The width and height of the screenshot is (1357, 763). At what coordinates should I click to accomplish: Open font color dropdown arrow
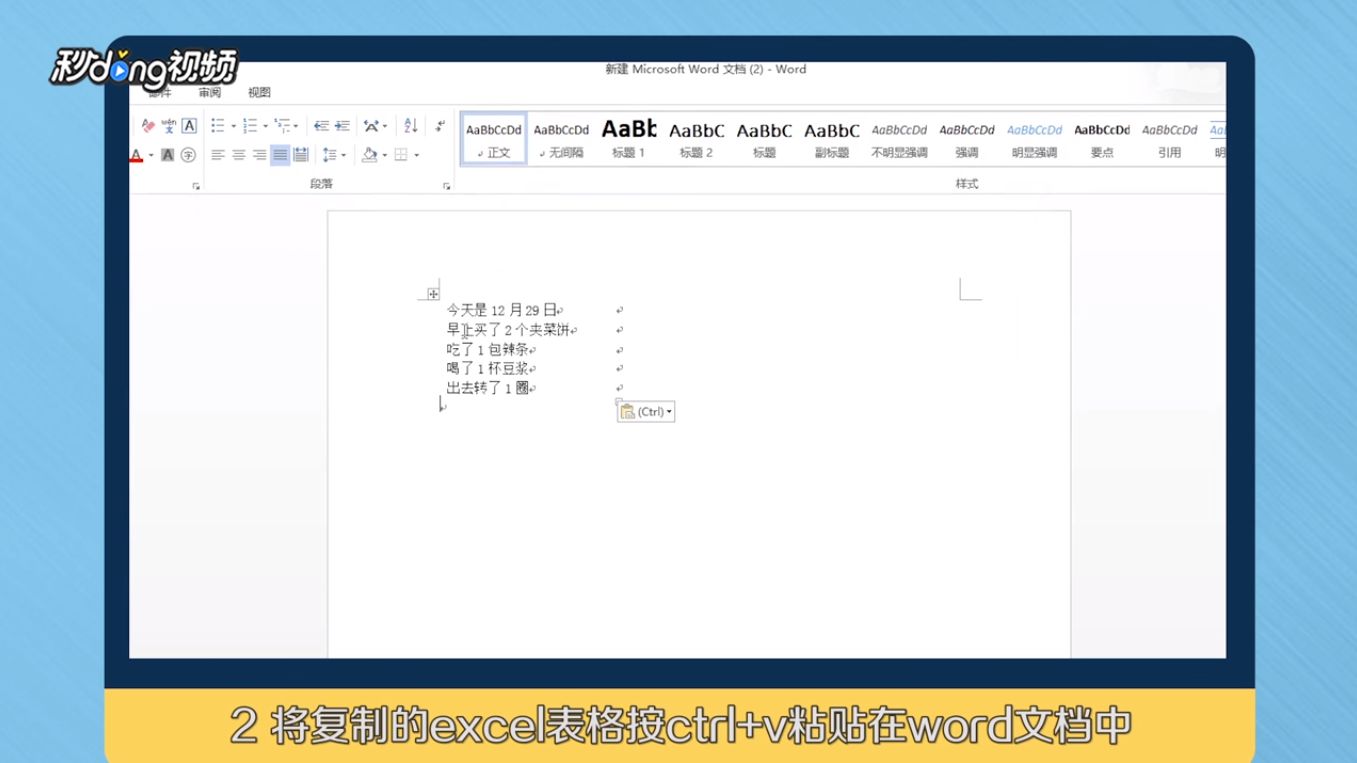click(151, 155)
